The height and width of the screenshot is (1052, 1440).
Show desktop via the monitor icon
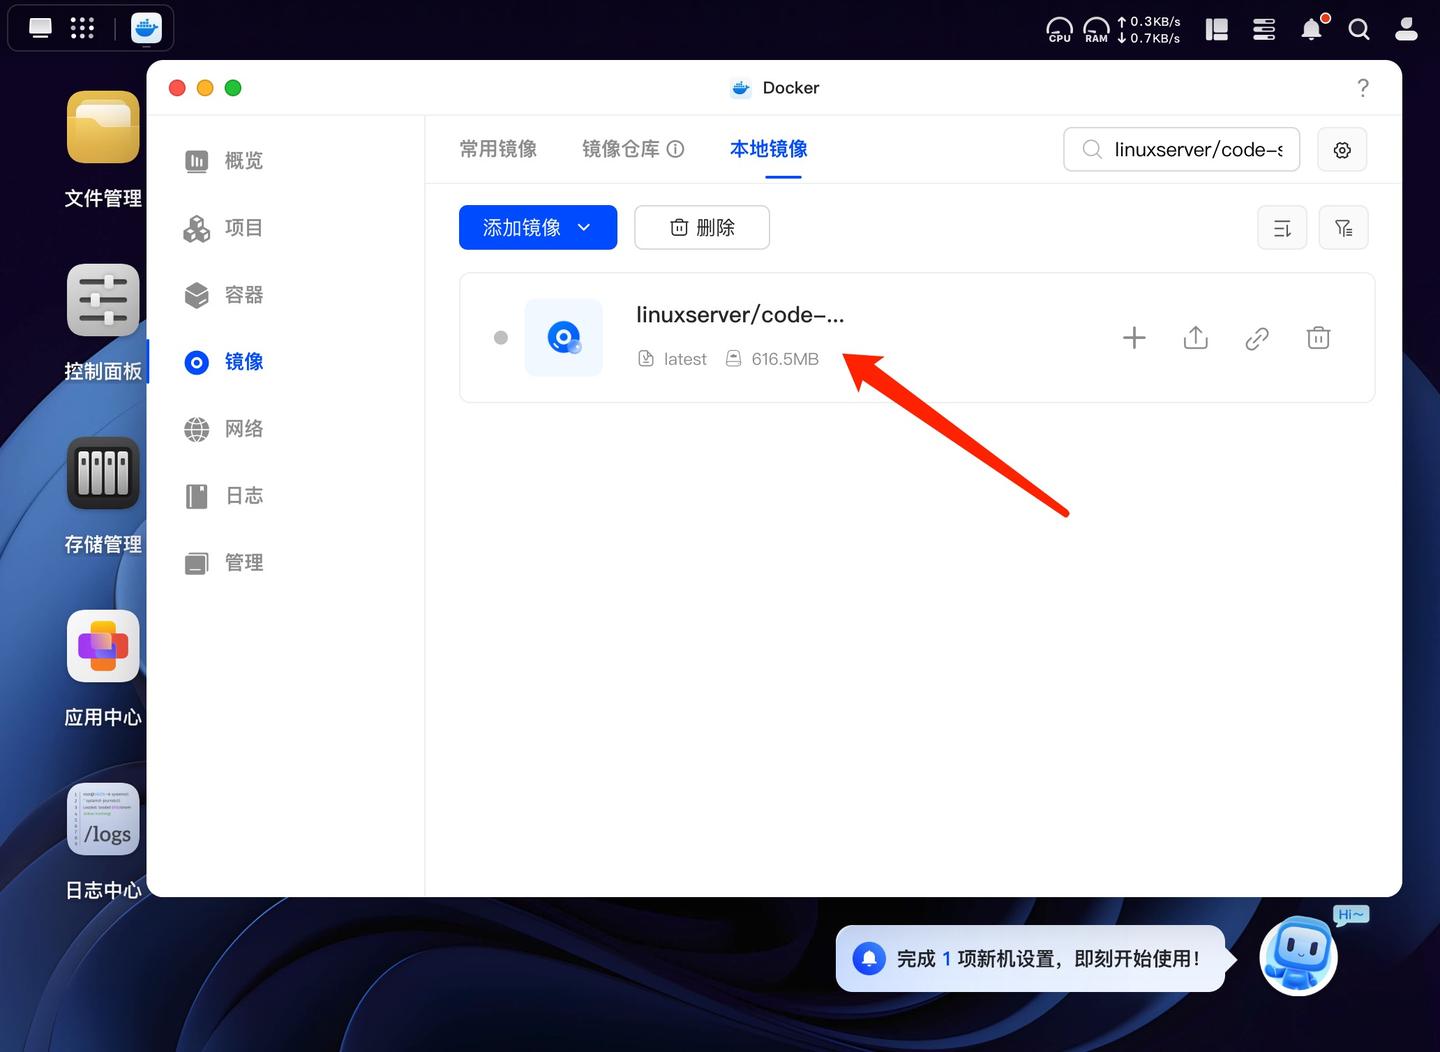point(40,28)
